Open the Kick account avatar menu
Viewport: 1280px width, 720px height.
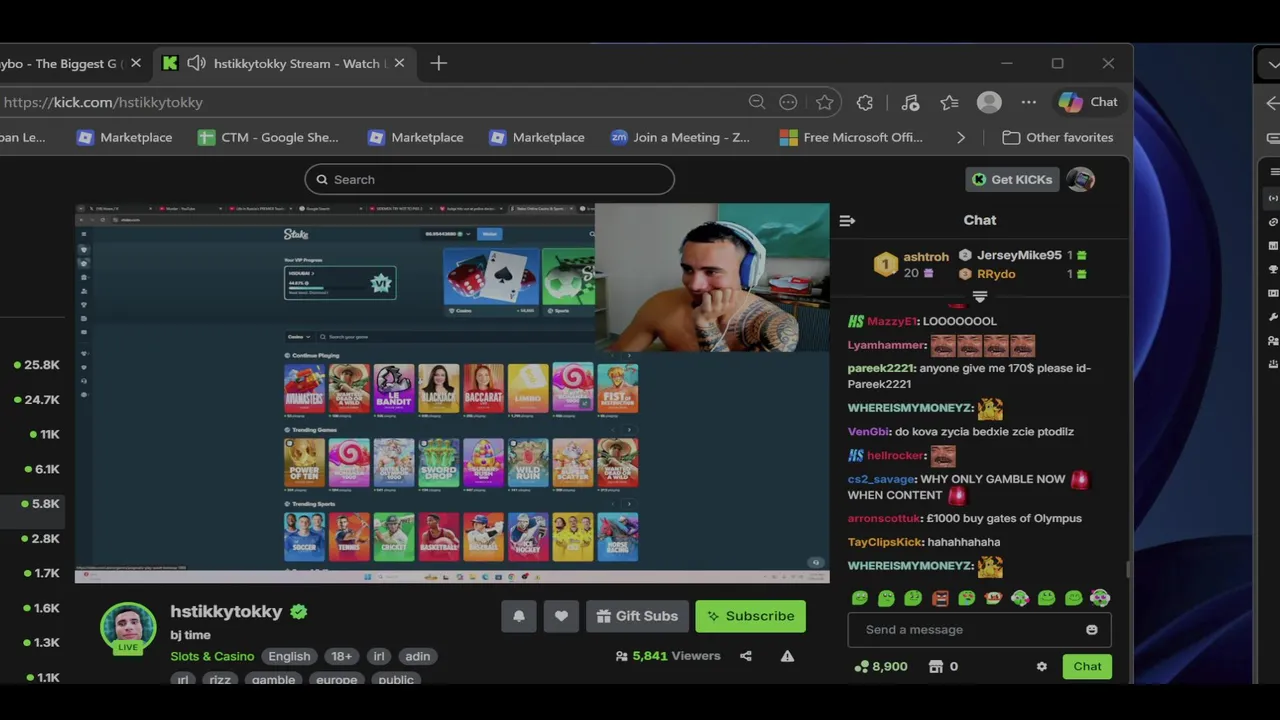(1080, 179)
